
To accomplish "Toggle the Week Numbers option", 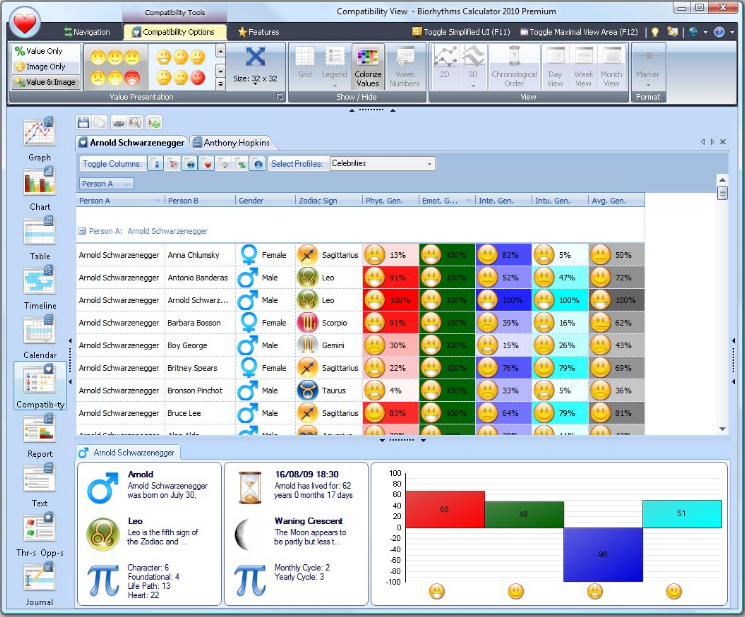I will coord(404,66).
